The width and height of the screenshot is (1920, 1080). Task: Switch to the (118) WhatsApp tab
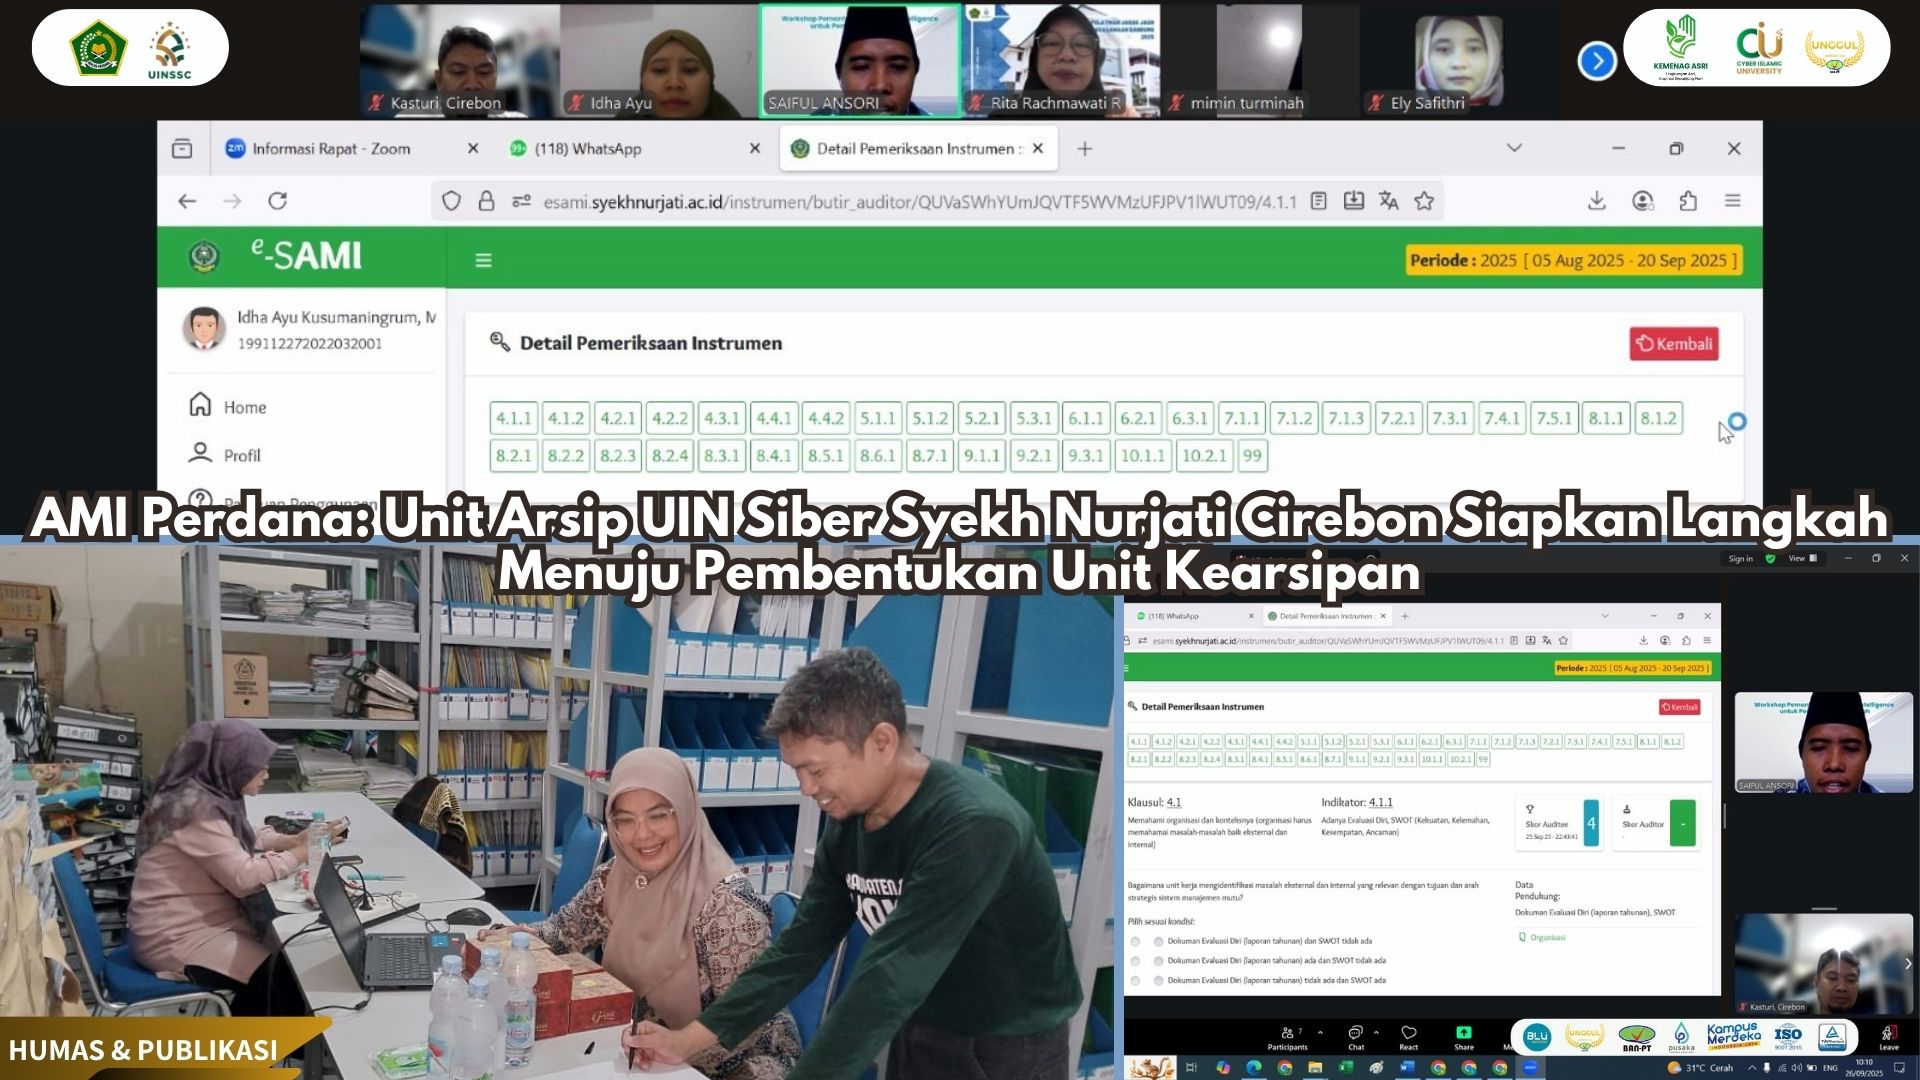[x=587, y=148]
